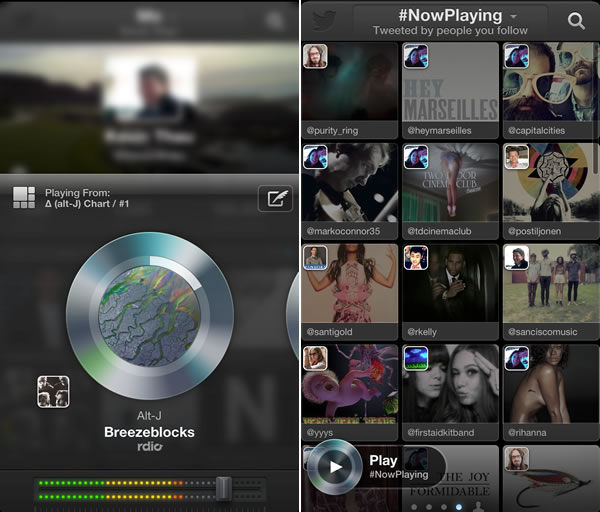The height and width of the screenshot is (512, 600).
Task: Tap the blurred profile photo on left screen
Action: pos(151,91)
